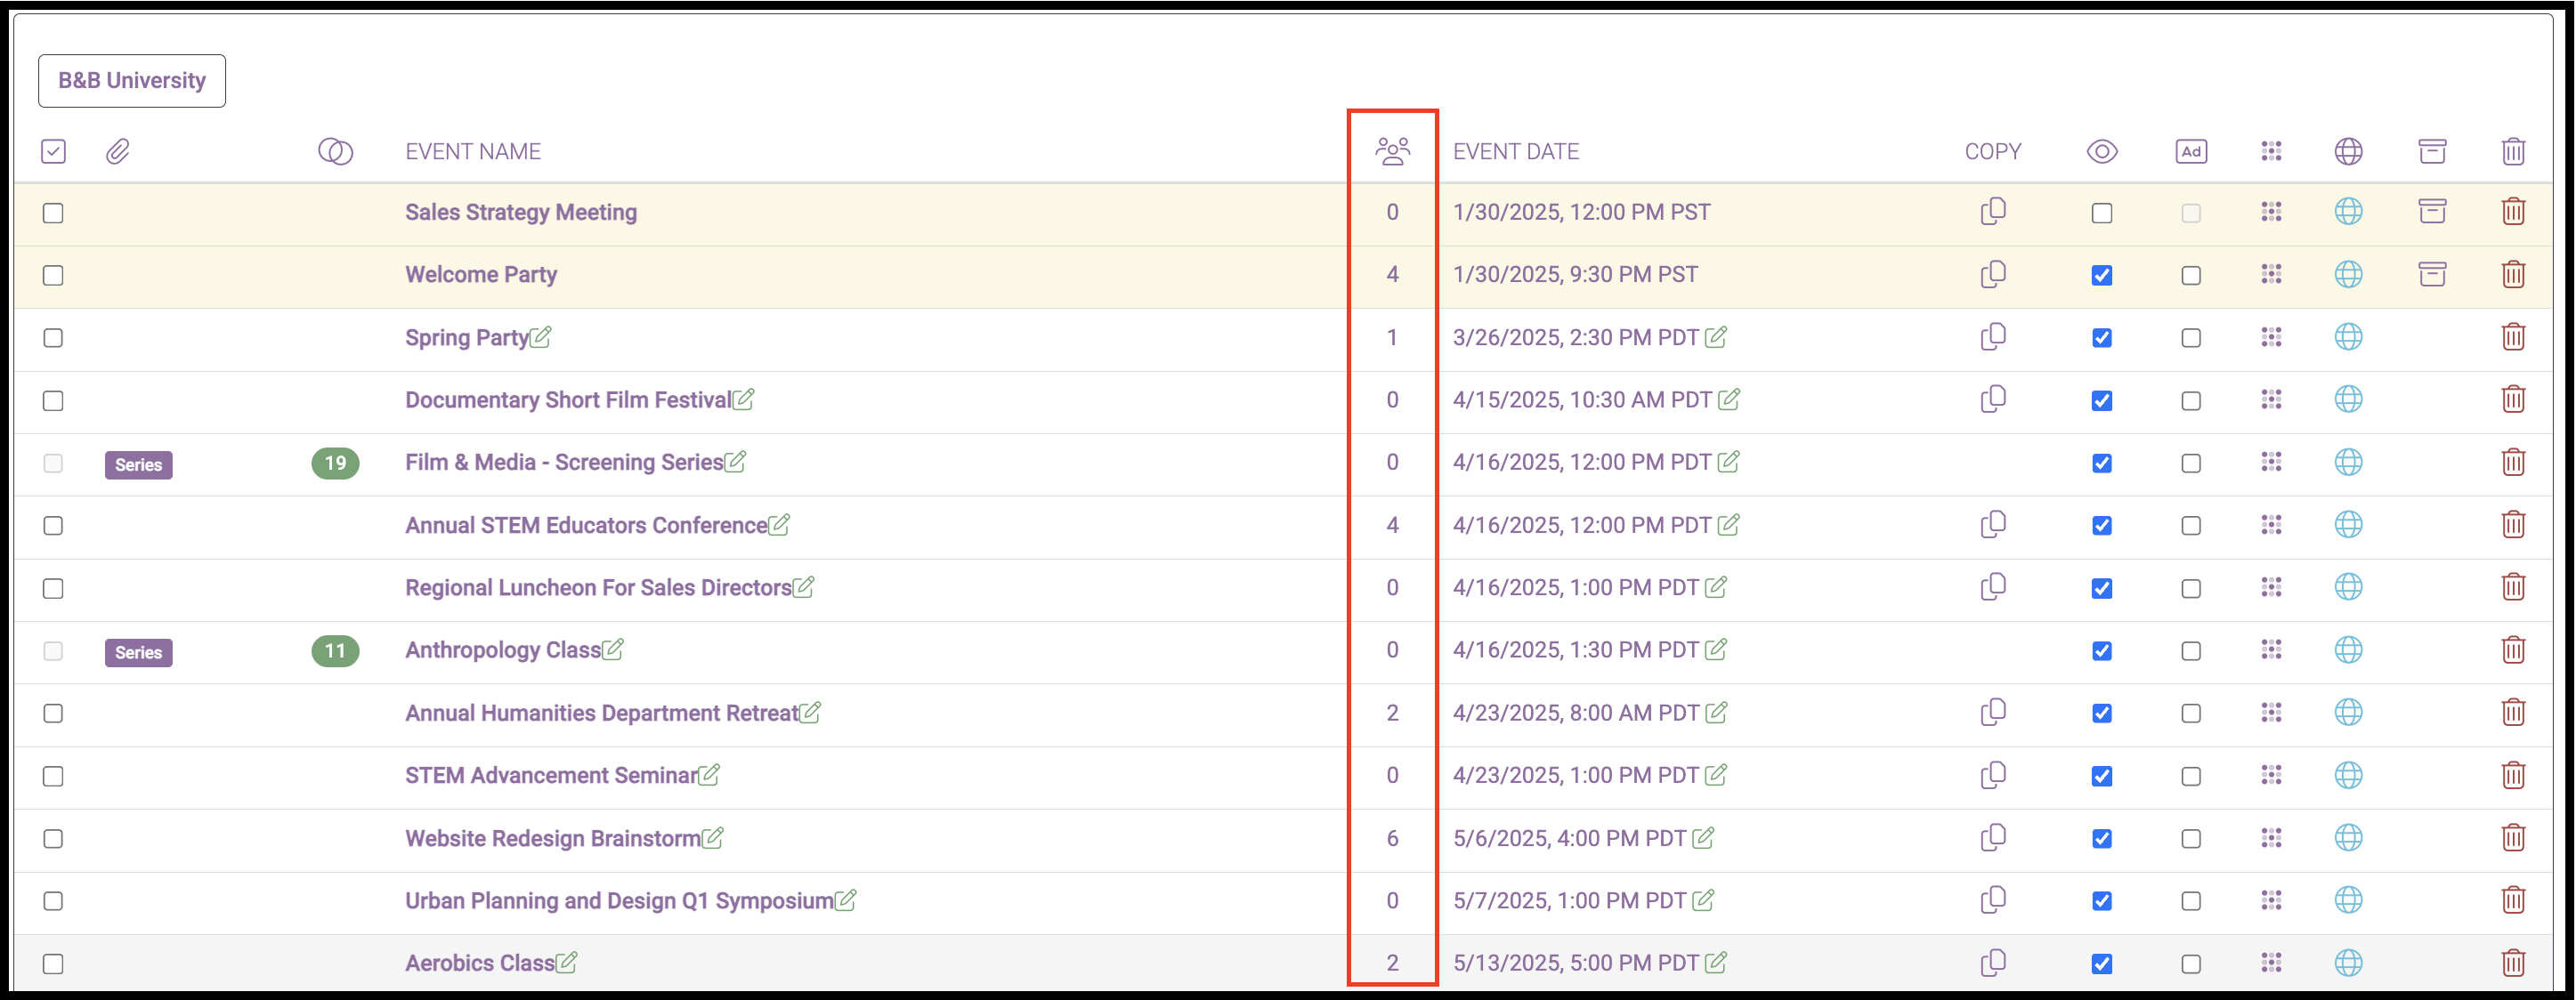This screenshot has width=2576, height=1000.
Task: Enable Ad checkbox for Welcome Party
Action: coord(2190,275)
